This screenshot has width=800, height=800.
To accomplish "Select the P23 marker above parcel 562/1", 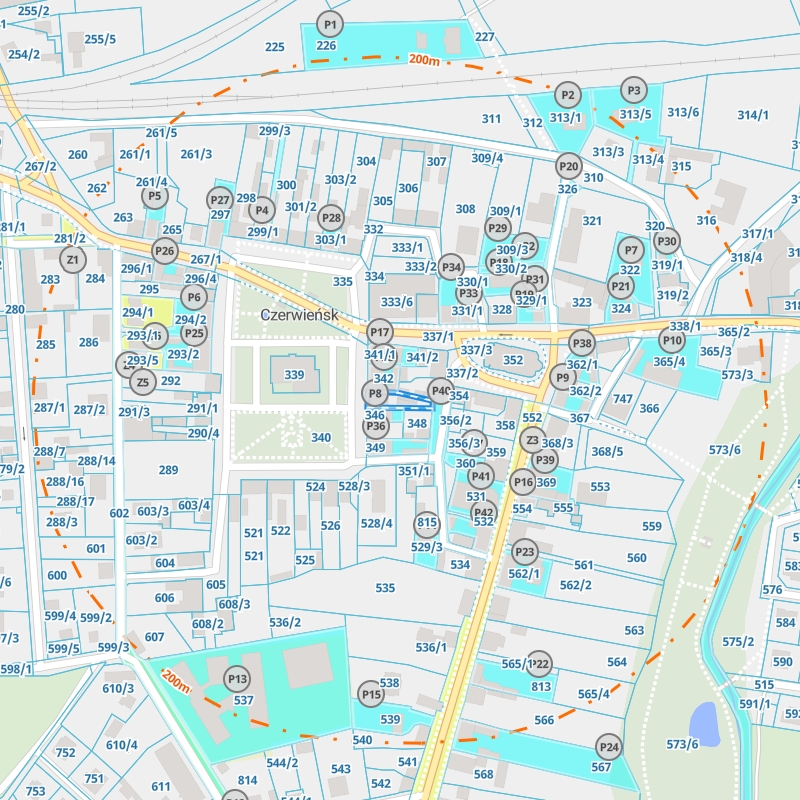I will click(524, 552).
